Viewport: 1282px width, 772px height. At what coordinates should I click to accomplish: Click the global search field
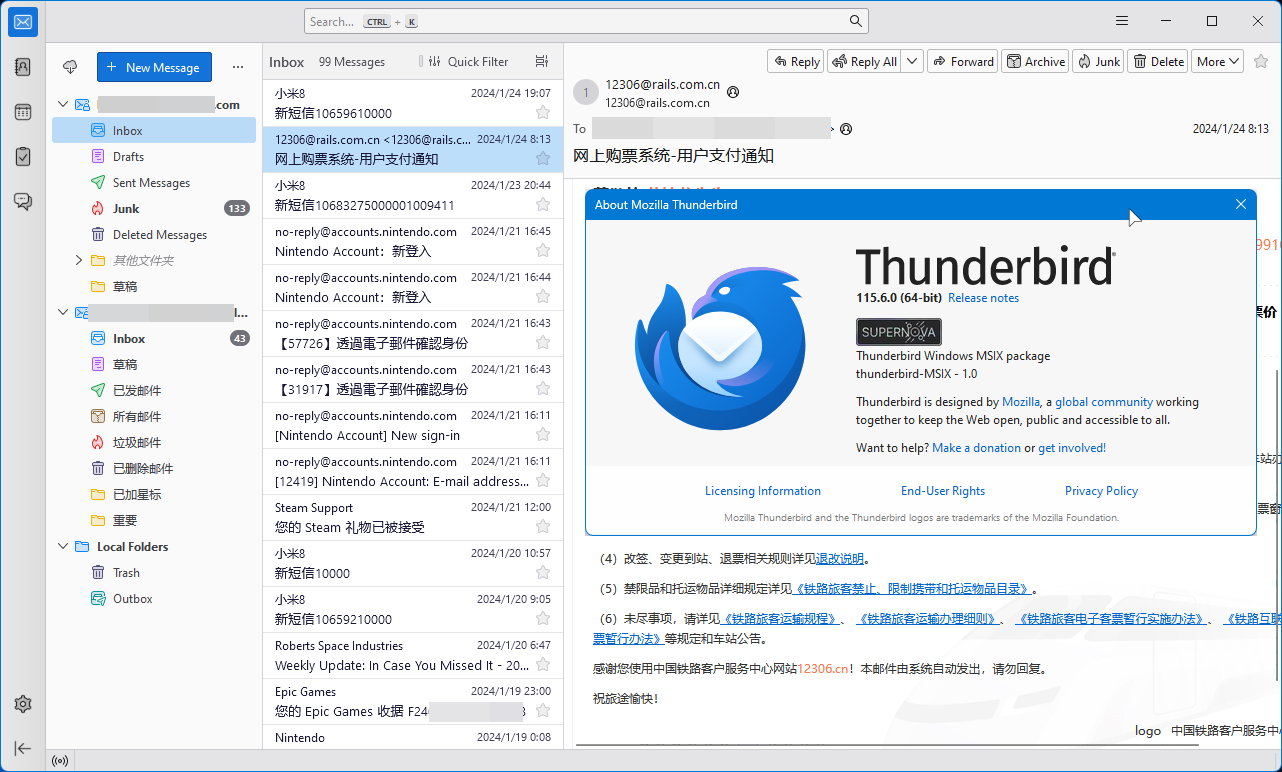(x=586, y=21)
